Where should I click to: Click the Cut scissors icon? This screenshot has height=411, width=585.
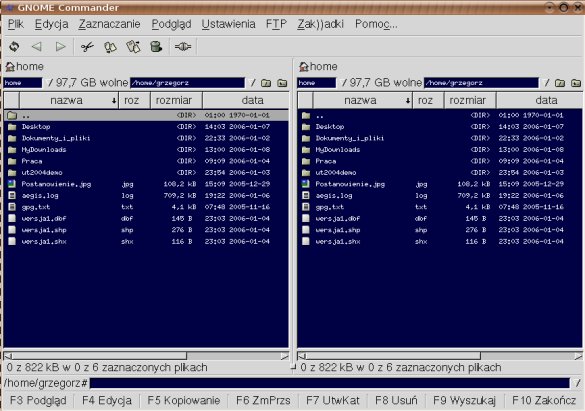(87, 47)
